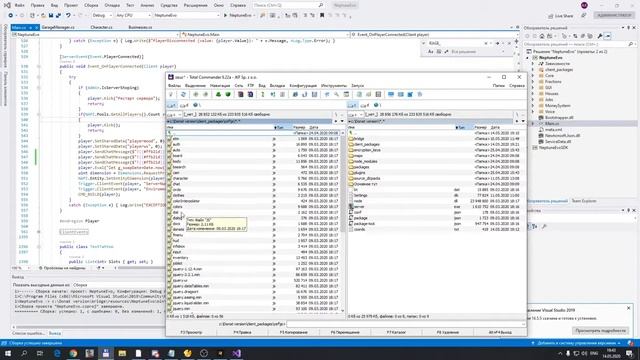640x360 pixels.
Task: Click View details button in Visual Studio notification
Action: click(600, 331)
